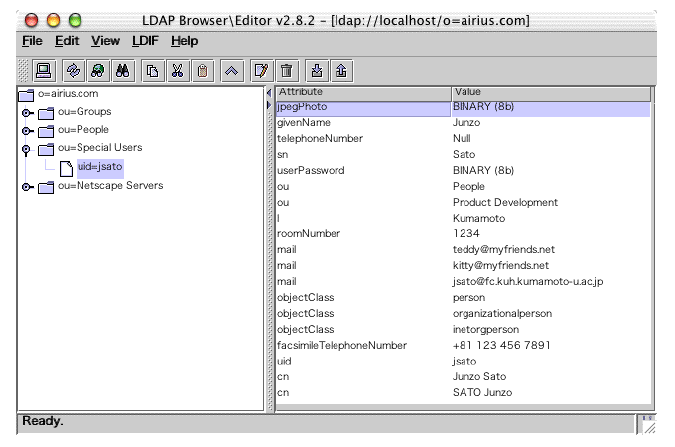This screenshot has width=675, height=447.
Task: Click the trash can Delete icon
Action: pyautogui.click(x=286, y=71)
